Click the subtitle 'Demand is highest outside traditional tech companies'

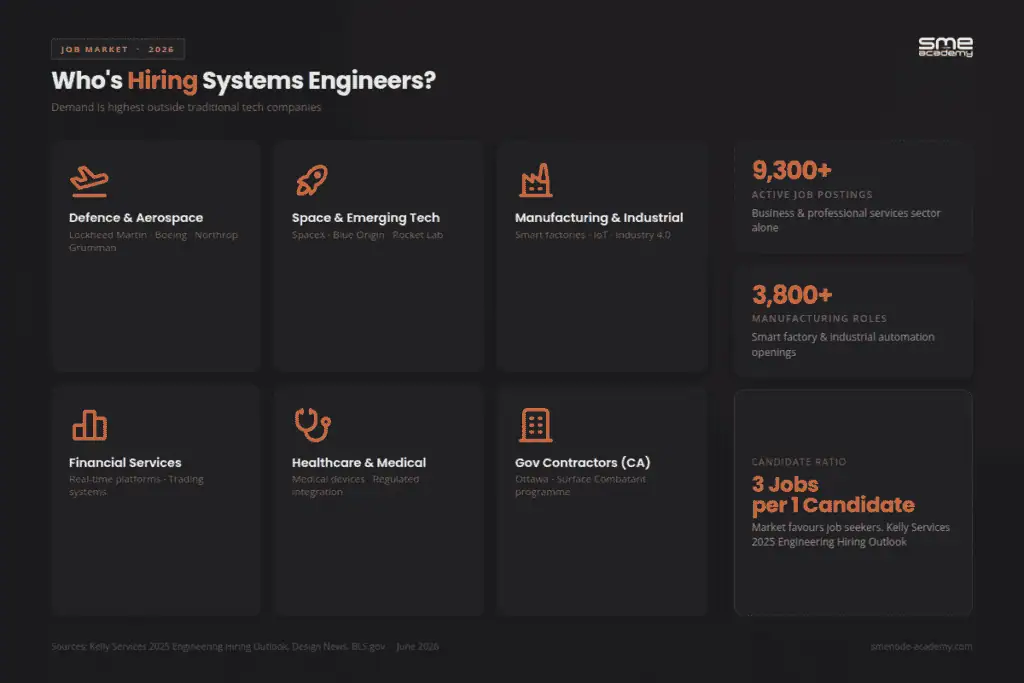coord(186,107)
